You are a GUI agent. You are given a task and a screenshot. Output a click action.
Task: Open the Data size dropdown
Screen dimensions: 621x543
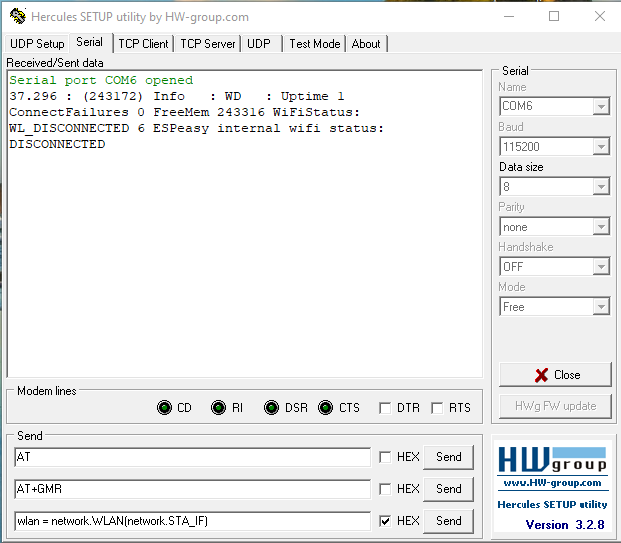pos(601,187)
